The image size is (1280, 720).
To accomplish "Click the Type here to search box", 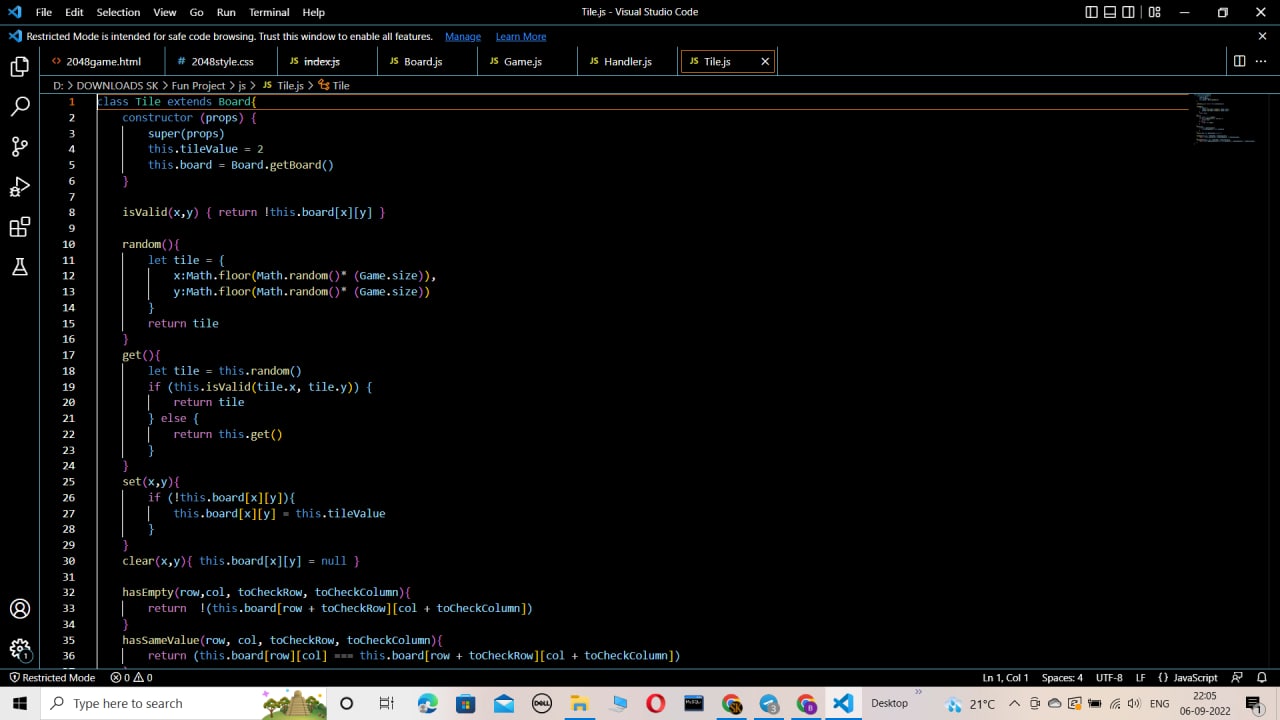I will [185, 703].
